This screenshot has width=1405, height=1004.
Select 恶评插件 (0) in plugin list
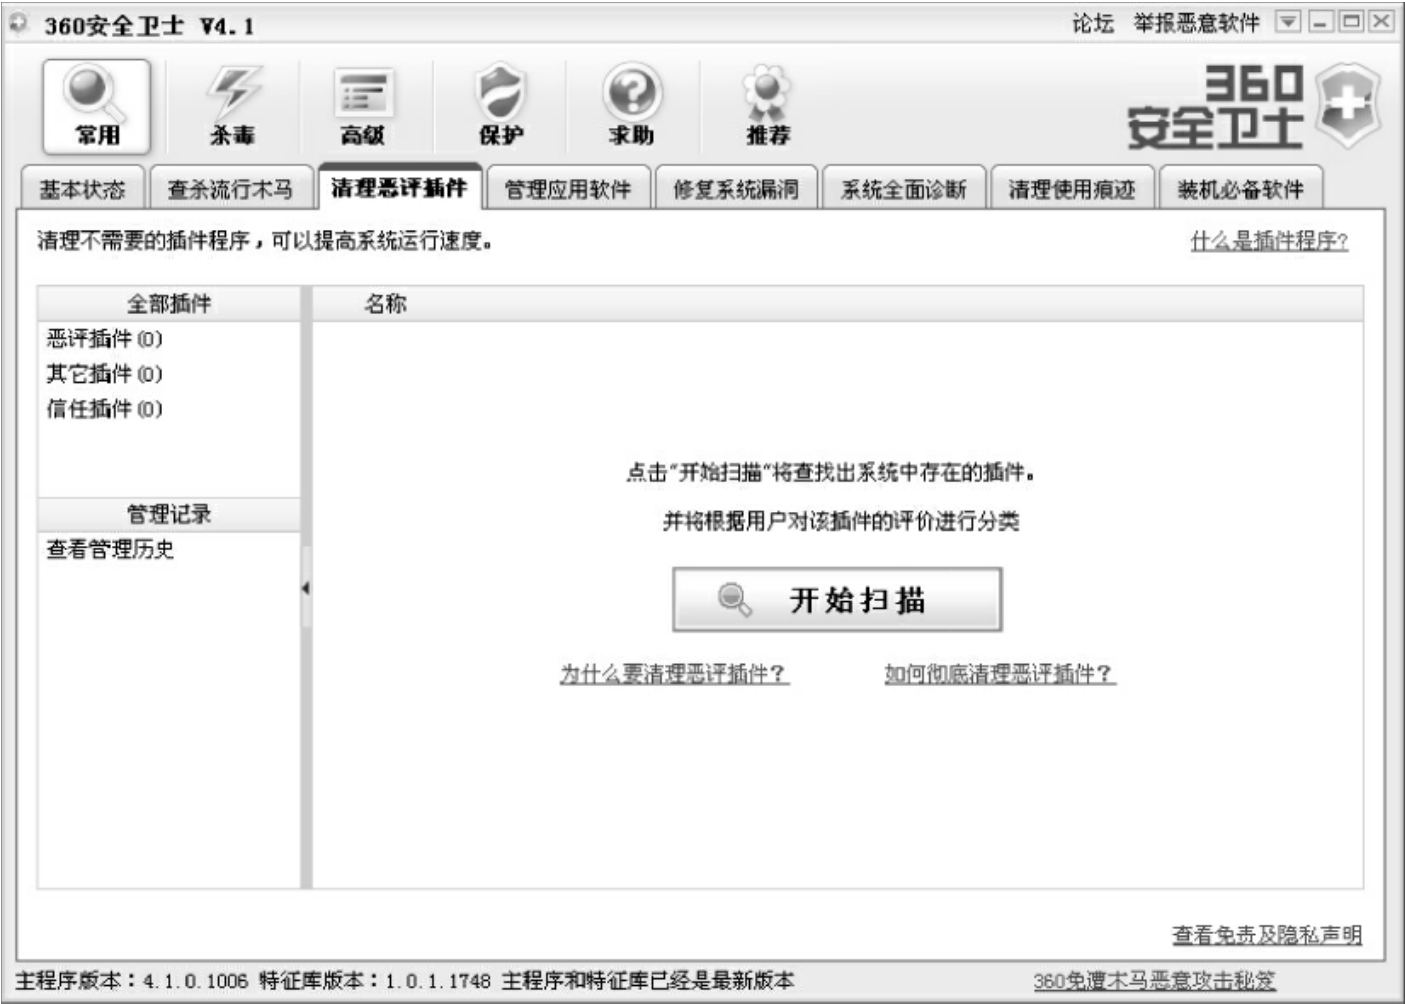pos(104,339)
